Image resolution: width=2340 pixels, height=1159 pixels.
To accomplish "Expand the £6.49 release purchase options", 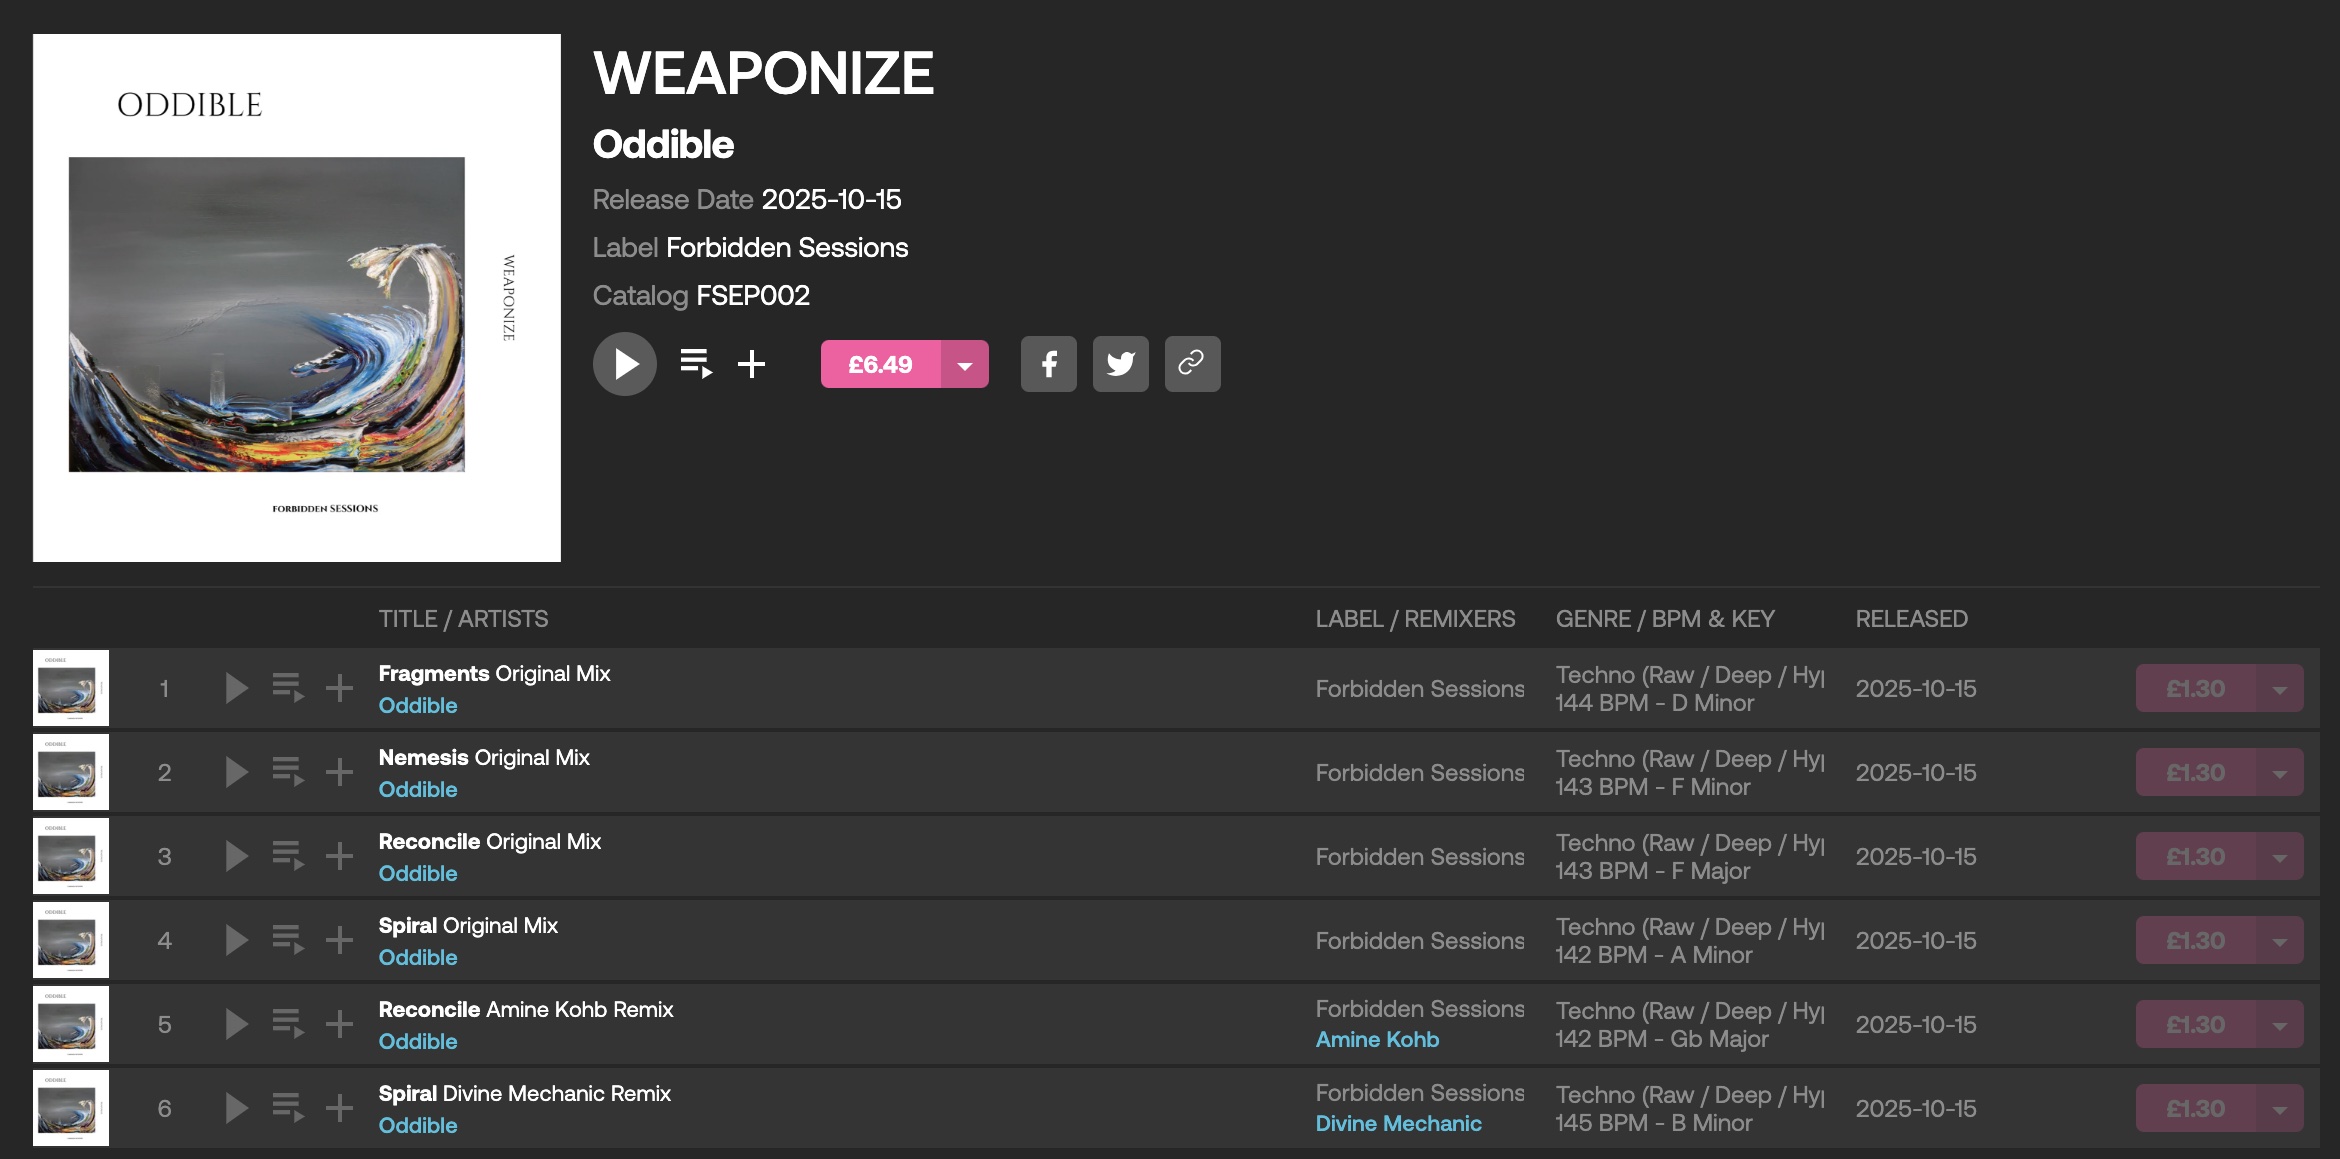I will 965,365.
